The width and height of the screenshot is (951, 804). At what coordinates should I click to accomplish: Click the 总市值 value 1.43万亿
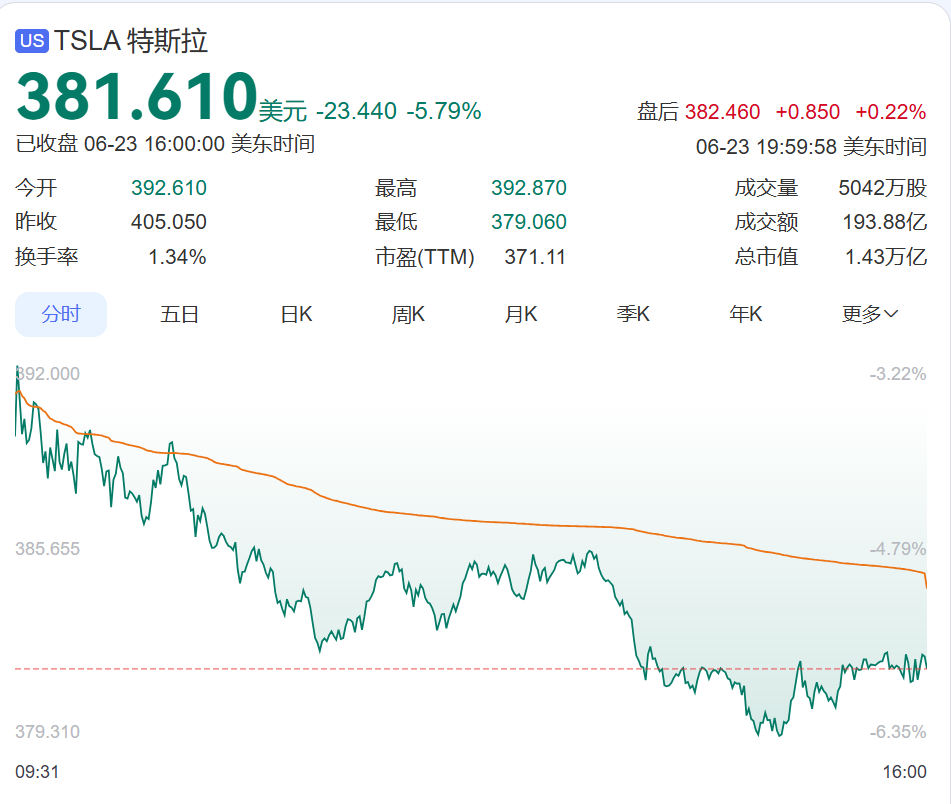[x=886, y=257]
